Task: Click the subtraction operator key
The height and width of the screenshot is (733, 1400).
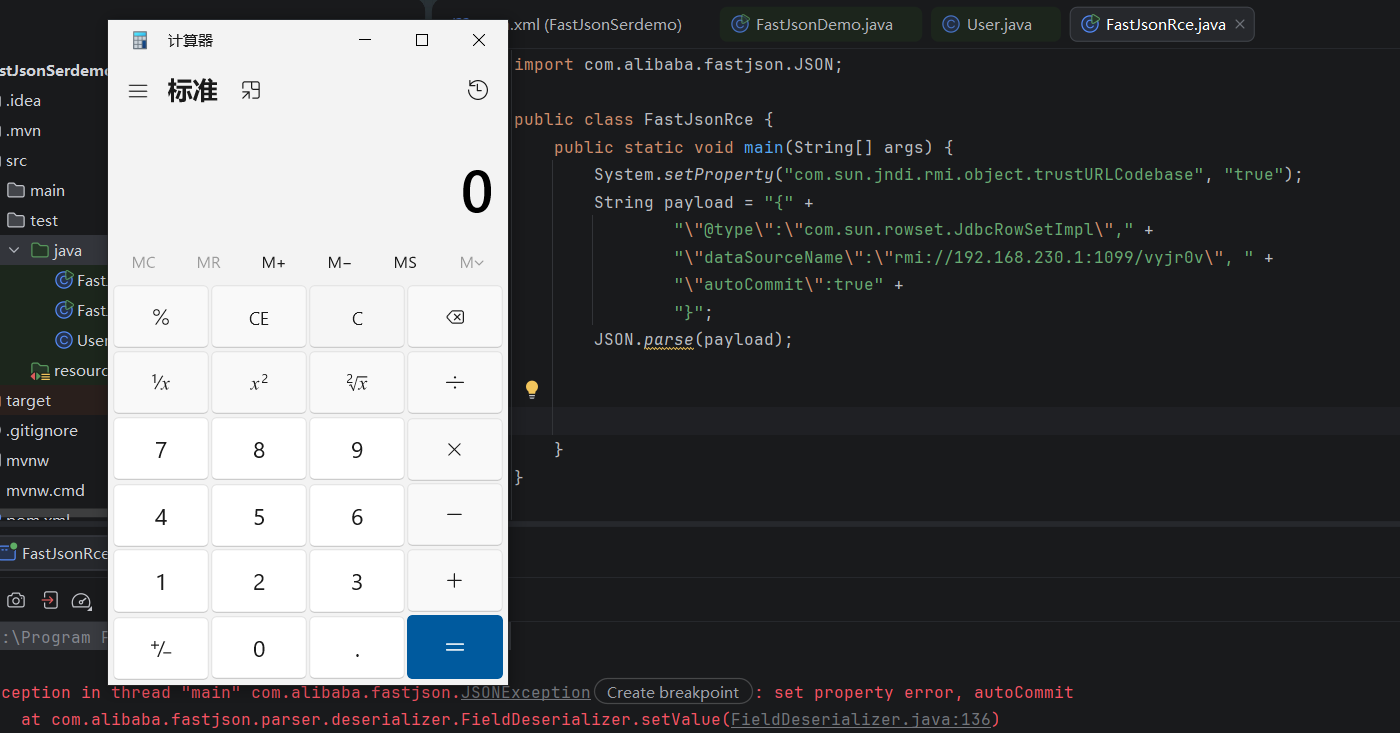Action: 455,515
